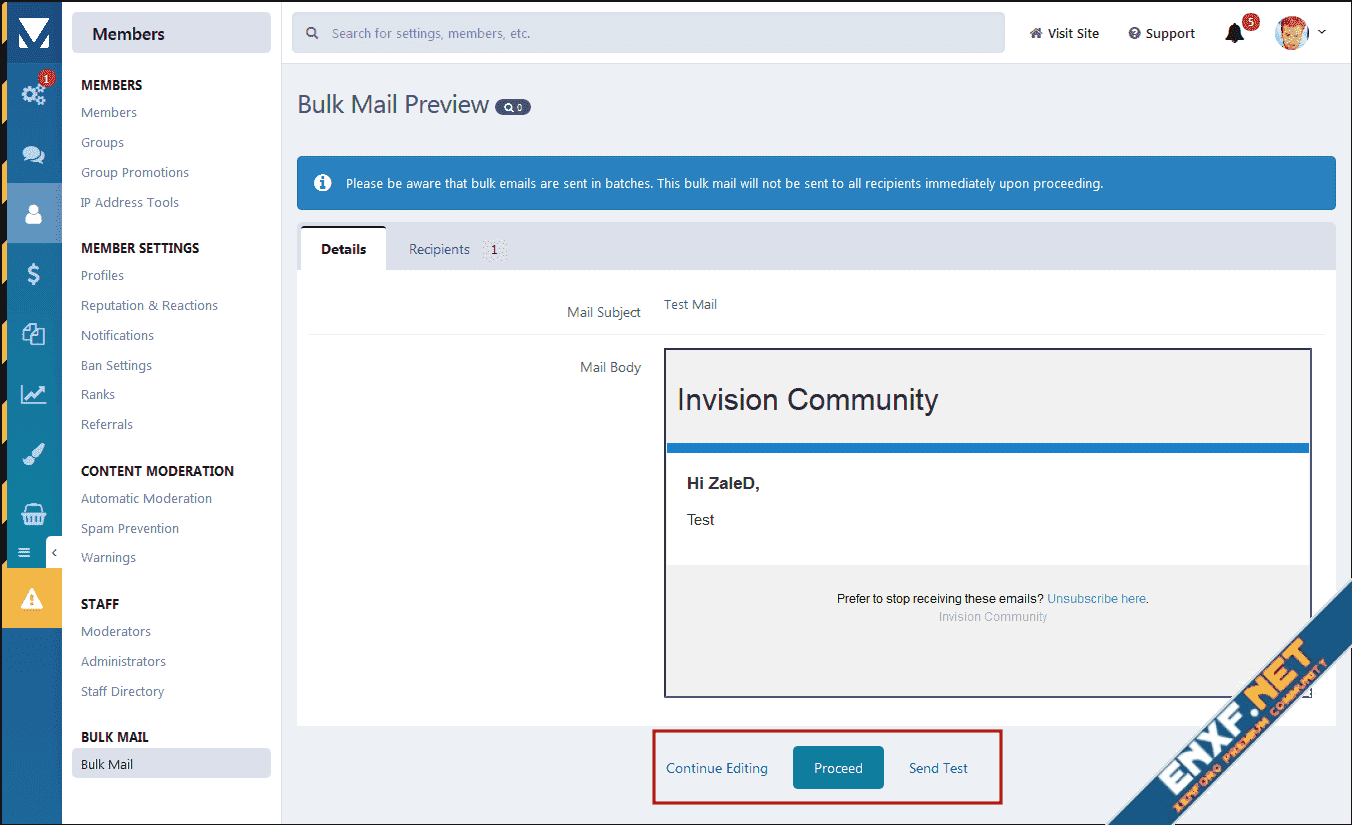The width and height of the screenshot is (1352, 825).
Task: Switch to the Recipients tab
Action: point(440,249)
